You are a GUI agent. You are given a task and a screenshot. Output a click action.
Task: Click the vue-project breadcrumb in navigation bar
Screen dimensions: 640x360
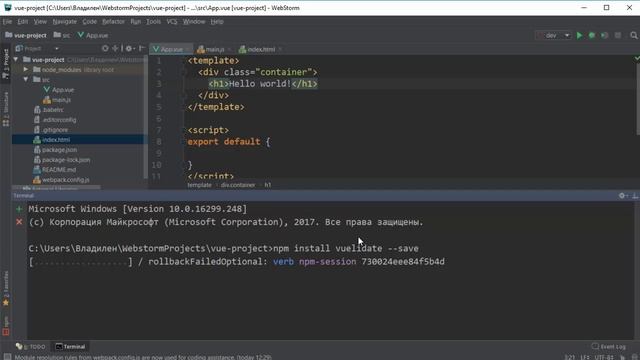(26, 36)
